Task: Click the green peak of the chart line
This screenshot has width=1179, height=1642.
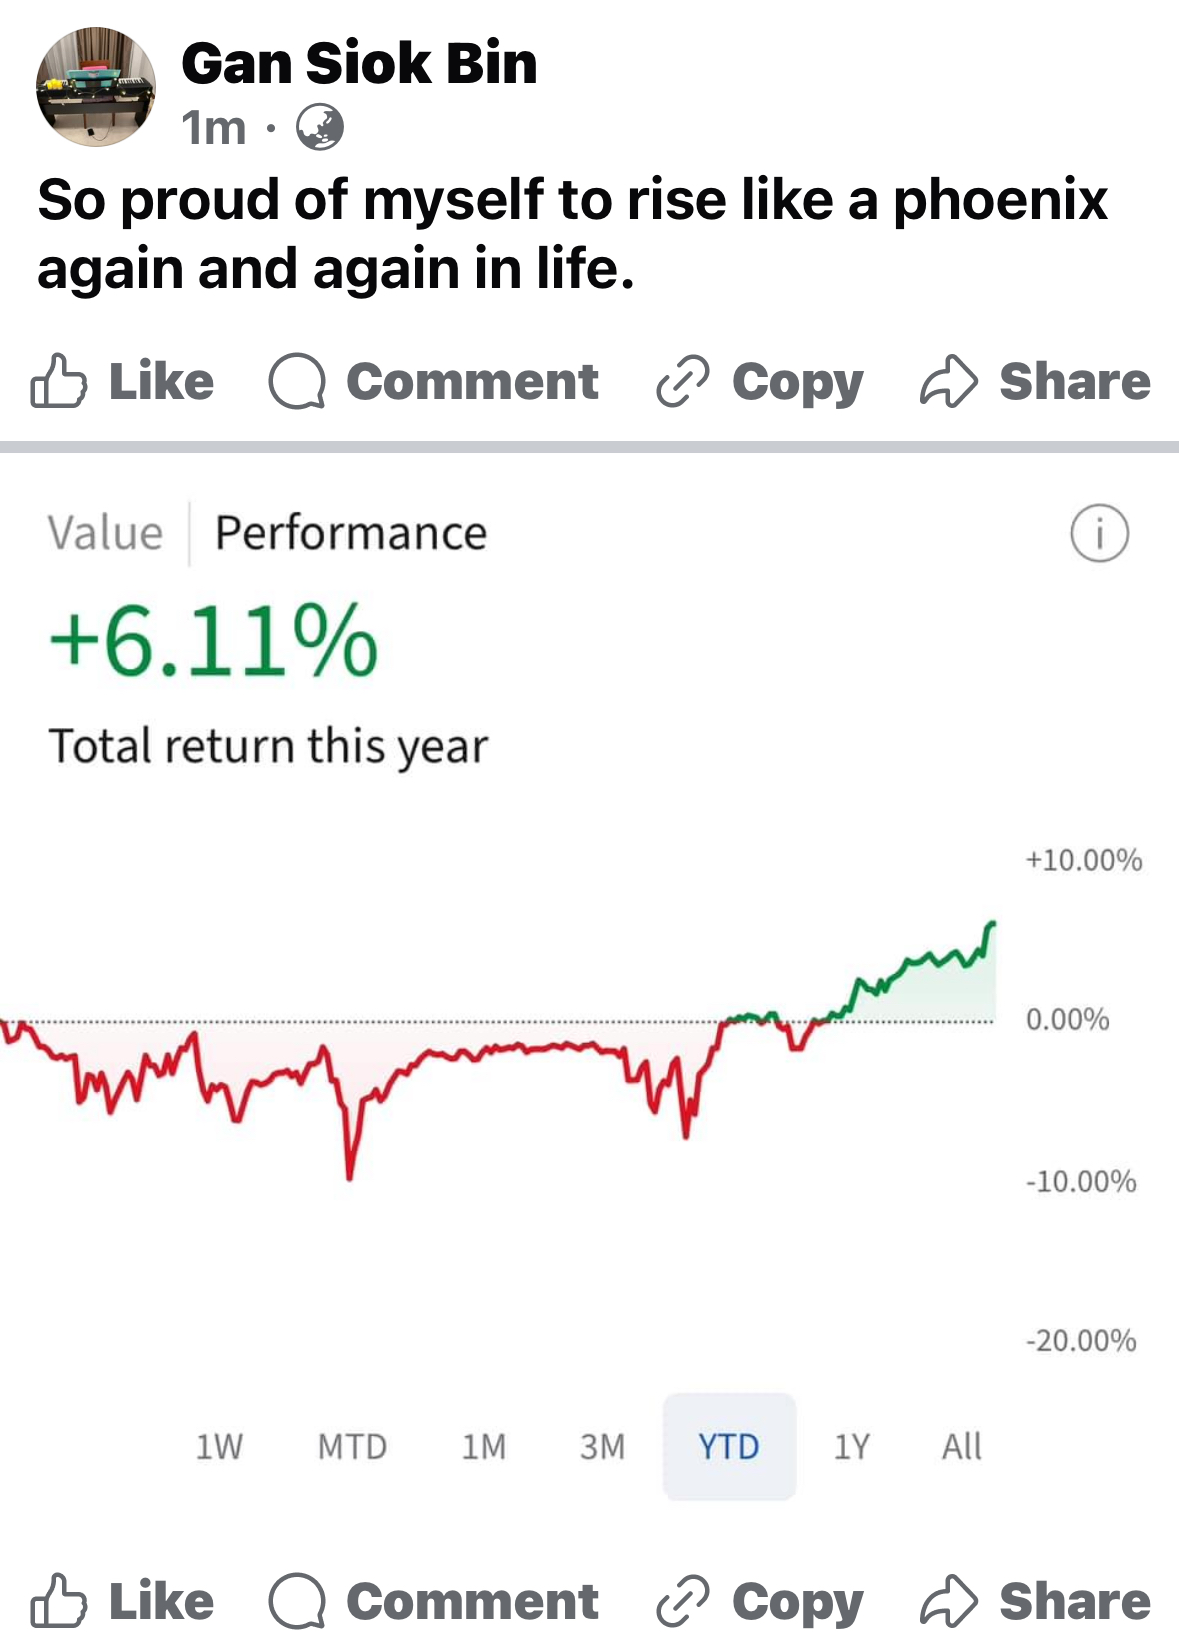Action: [991, 924]
